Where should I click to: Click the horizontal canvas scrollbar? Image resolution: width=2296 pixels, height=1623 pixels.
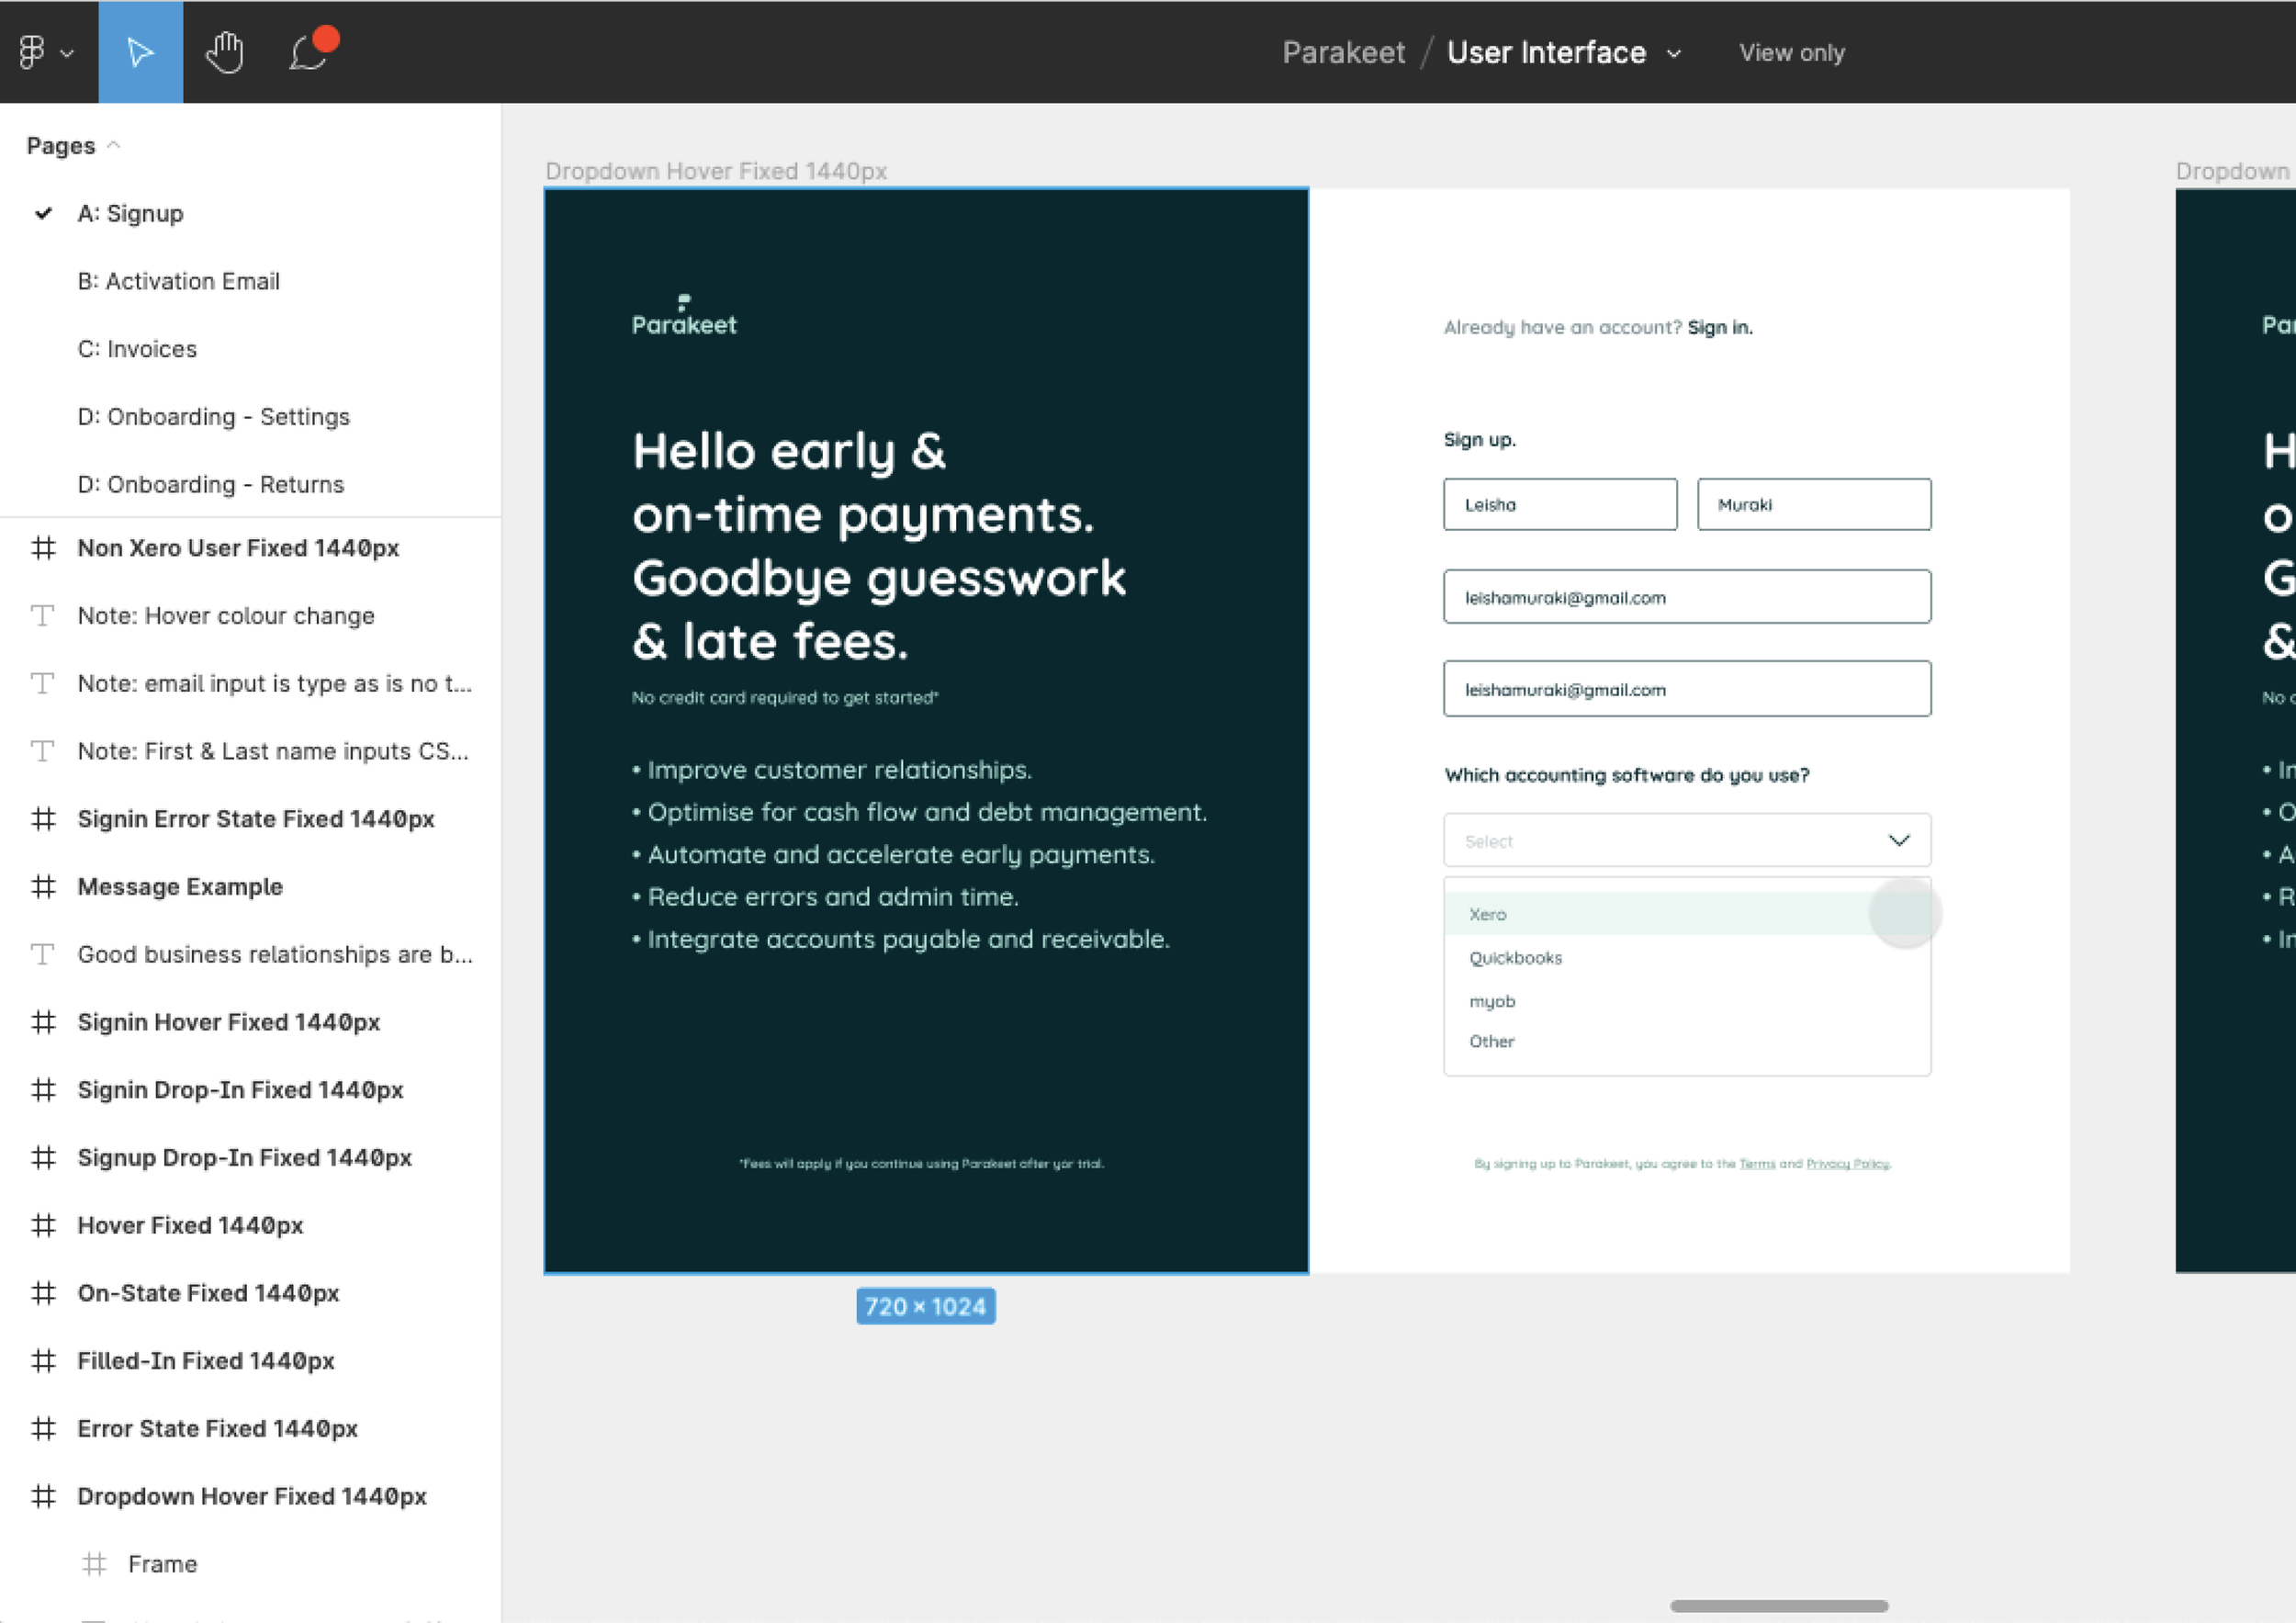pos(1778,1606)
